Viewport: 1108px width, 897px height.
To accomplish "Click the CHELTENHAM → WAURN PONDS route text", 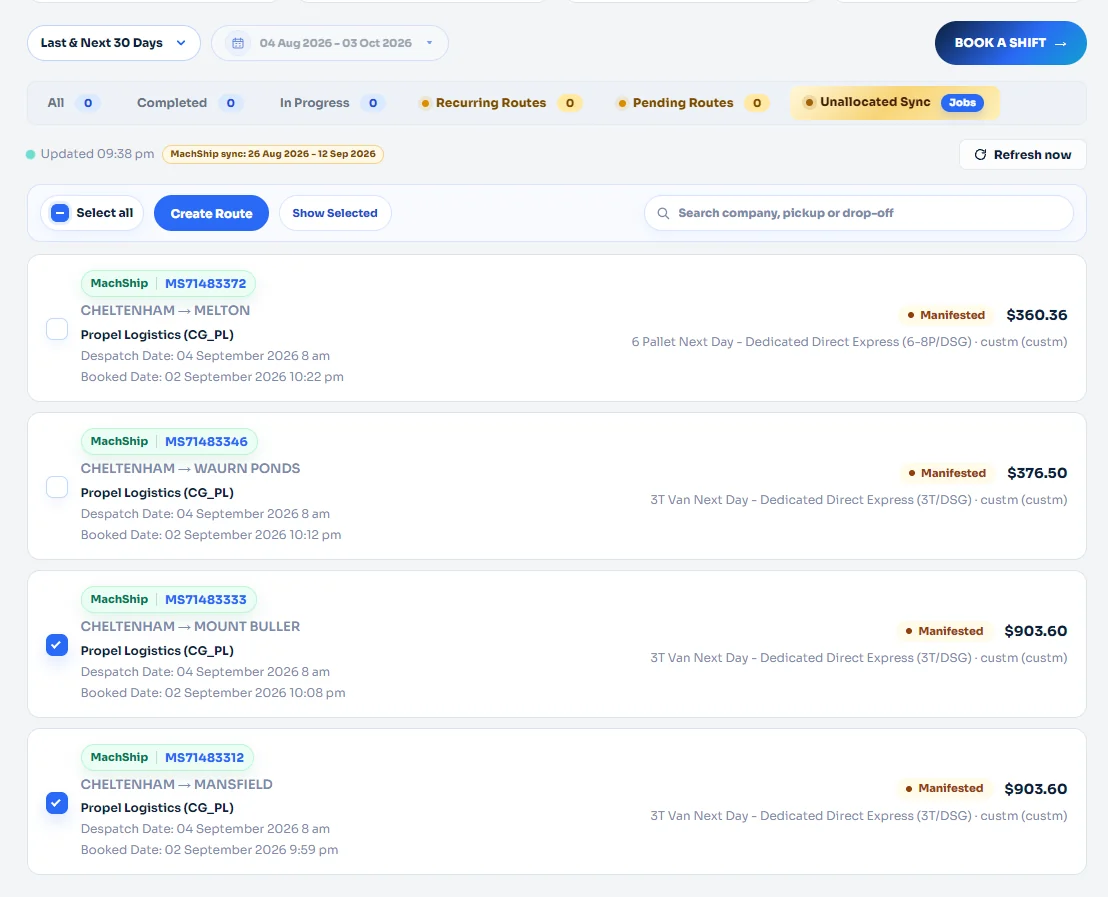I will (x=190, y=469).
